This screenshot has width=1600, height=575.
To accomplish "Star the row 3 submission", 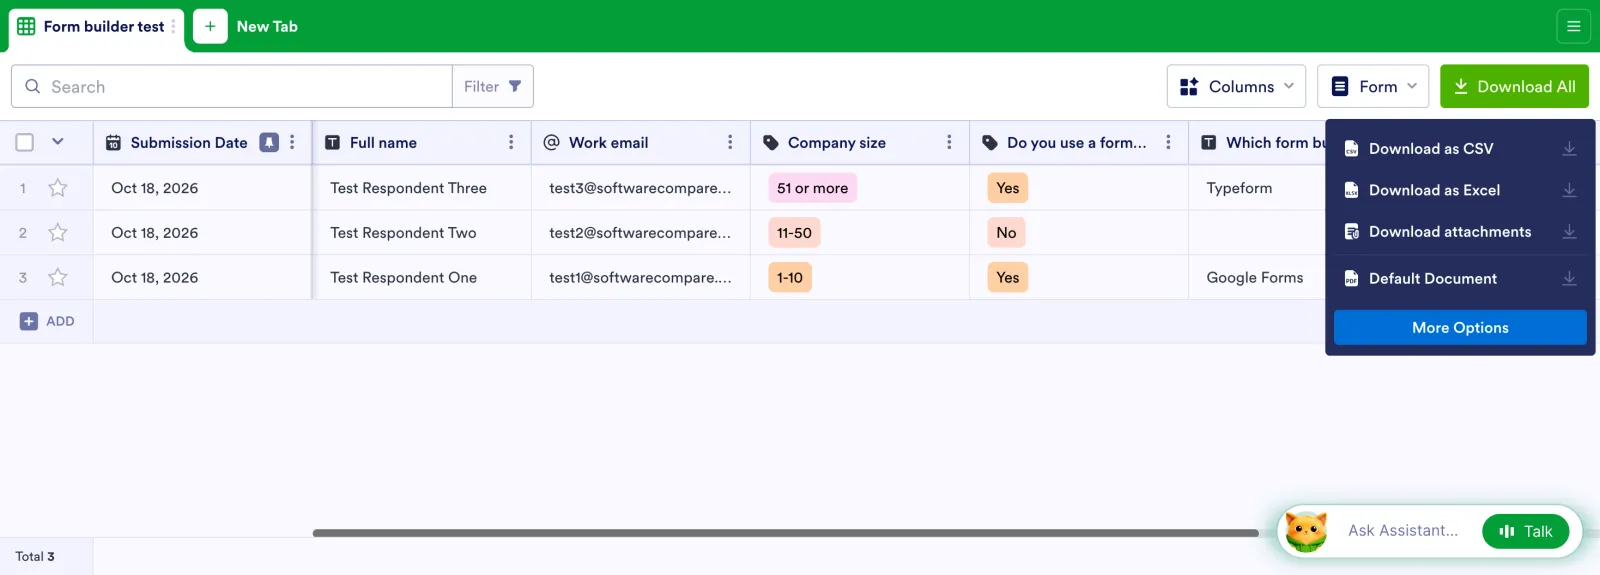I will (58, 277).
